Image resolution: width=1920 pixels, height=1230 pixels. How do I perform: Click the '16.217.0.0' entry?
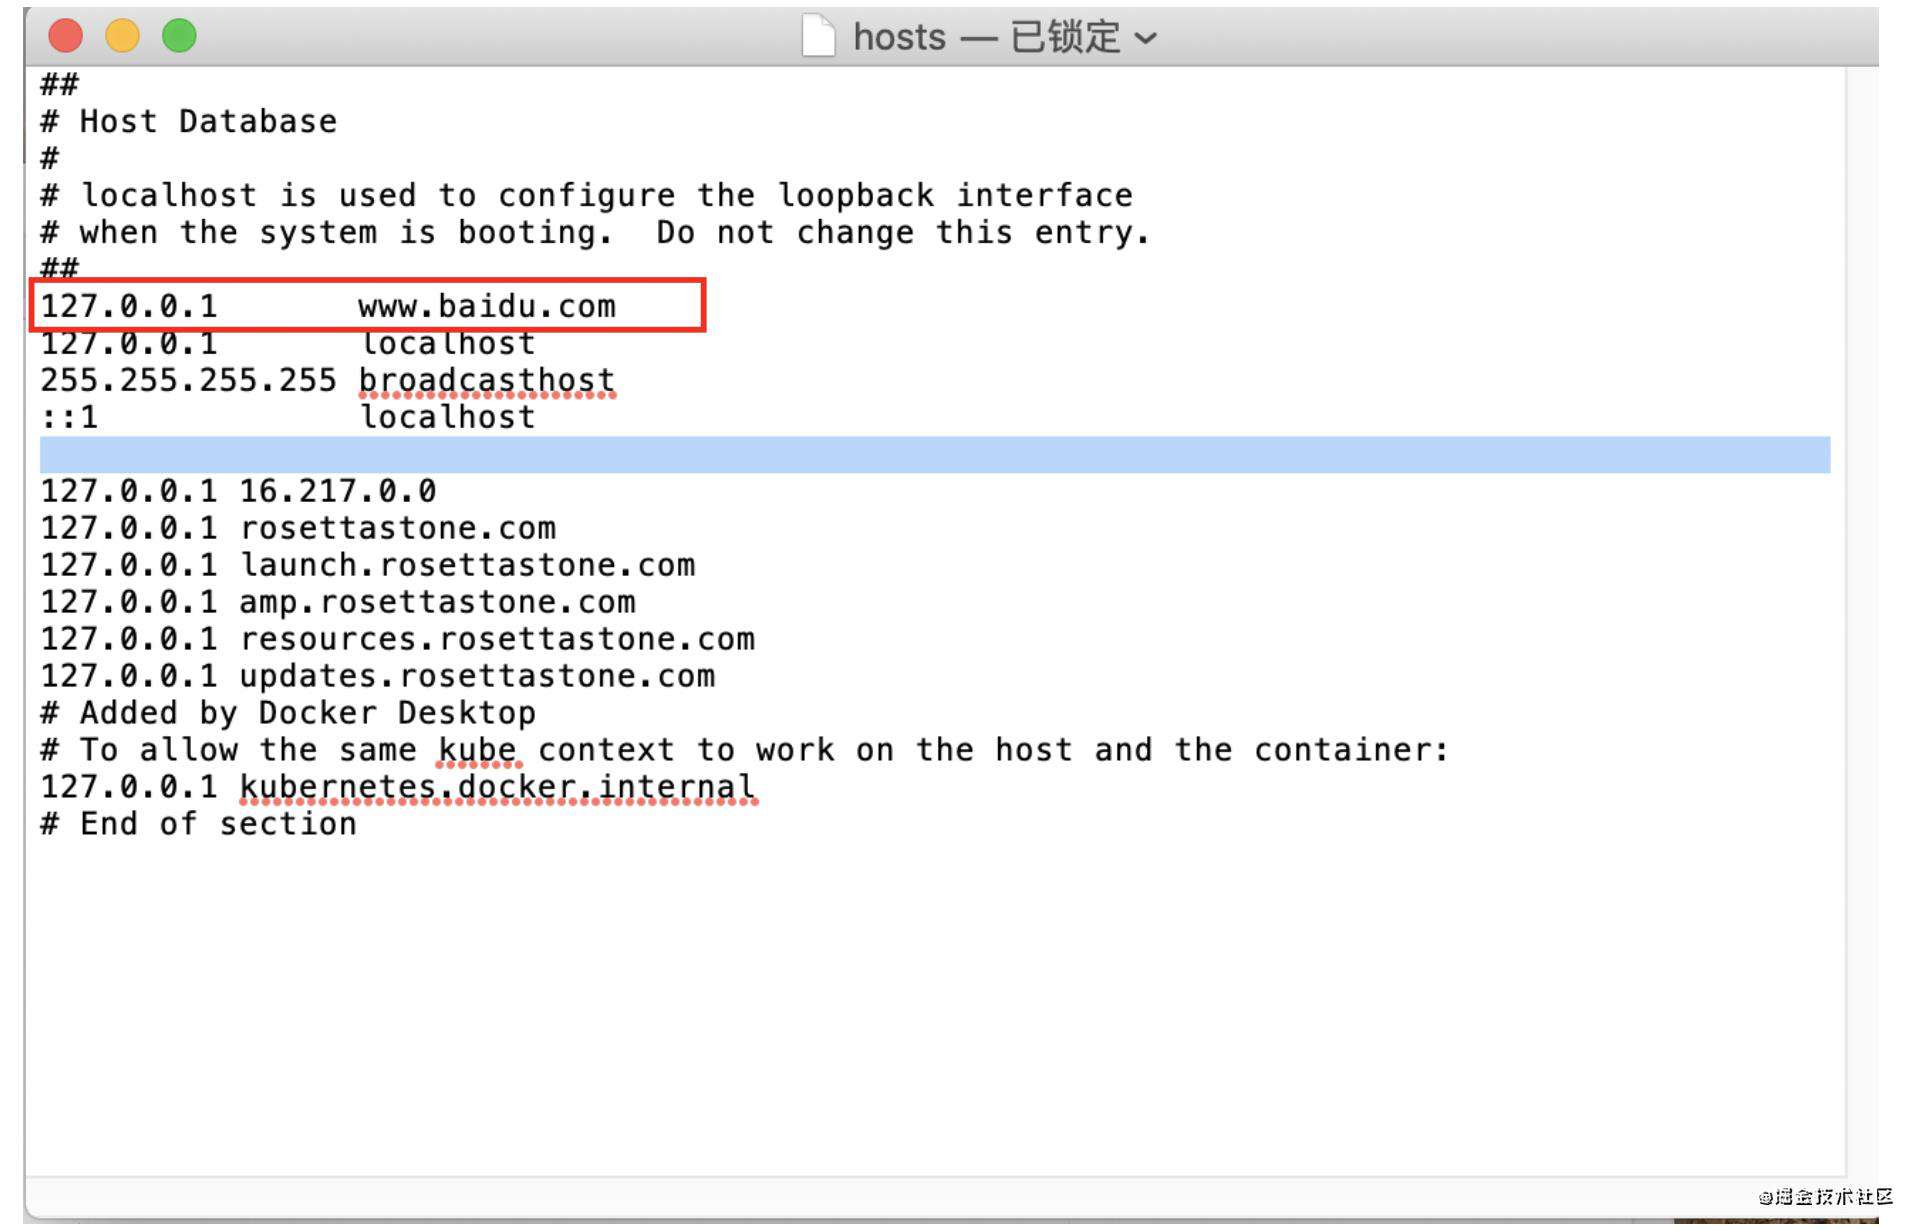[x=338, y=491]
